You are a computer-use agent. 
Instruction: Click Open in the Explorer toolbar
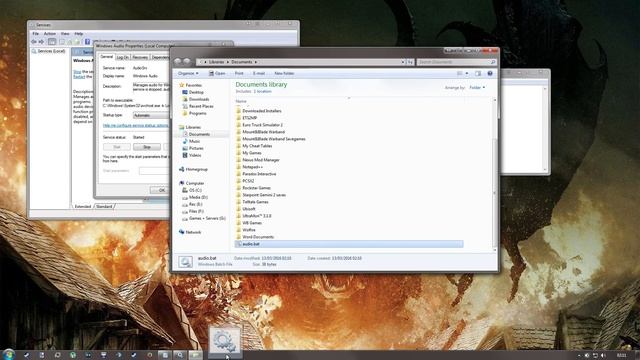[217, 73]
